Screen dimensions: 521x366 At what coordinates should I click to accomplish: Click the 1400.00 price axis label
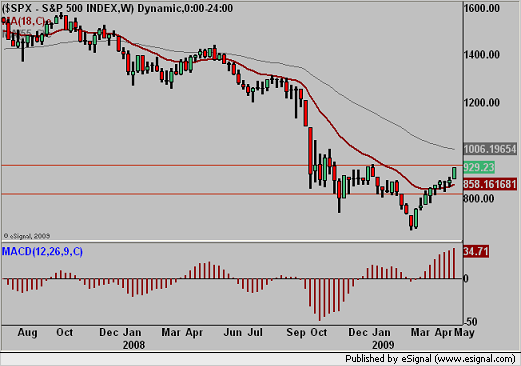point(482,54)
